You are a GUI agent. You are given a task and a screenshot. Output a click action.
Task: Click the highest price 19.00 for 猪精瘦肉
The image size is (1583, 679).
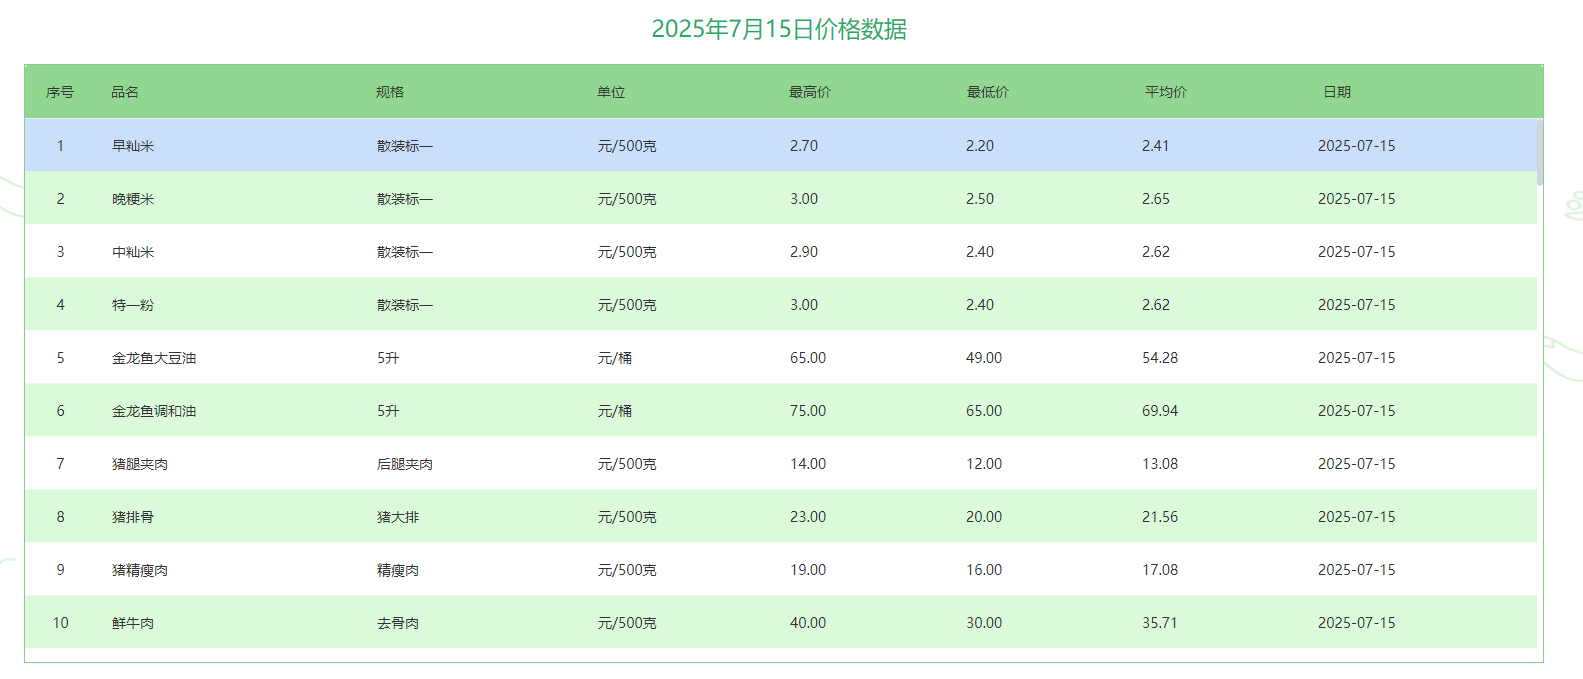[x=808, y=570]
